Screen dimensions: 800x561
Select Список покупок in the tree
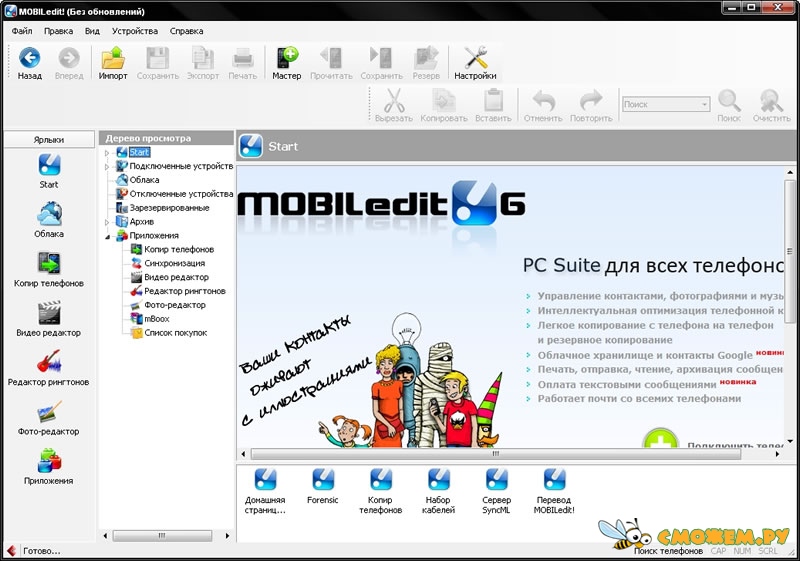pos(176,333)
